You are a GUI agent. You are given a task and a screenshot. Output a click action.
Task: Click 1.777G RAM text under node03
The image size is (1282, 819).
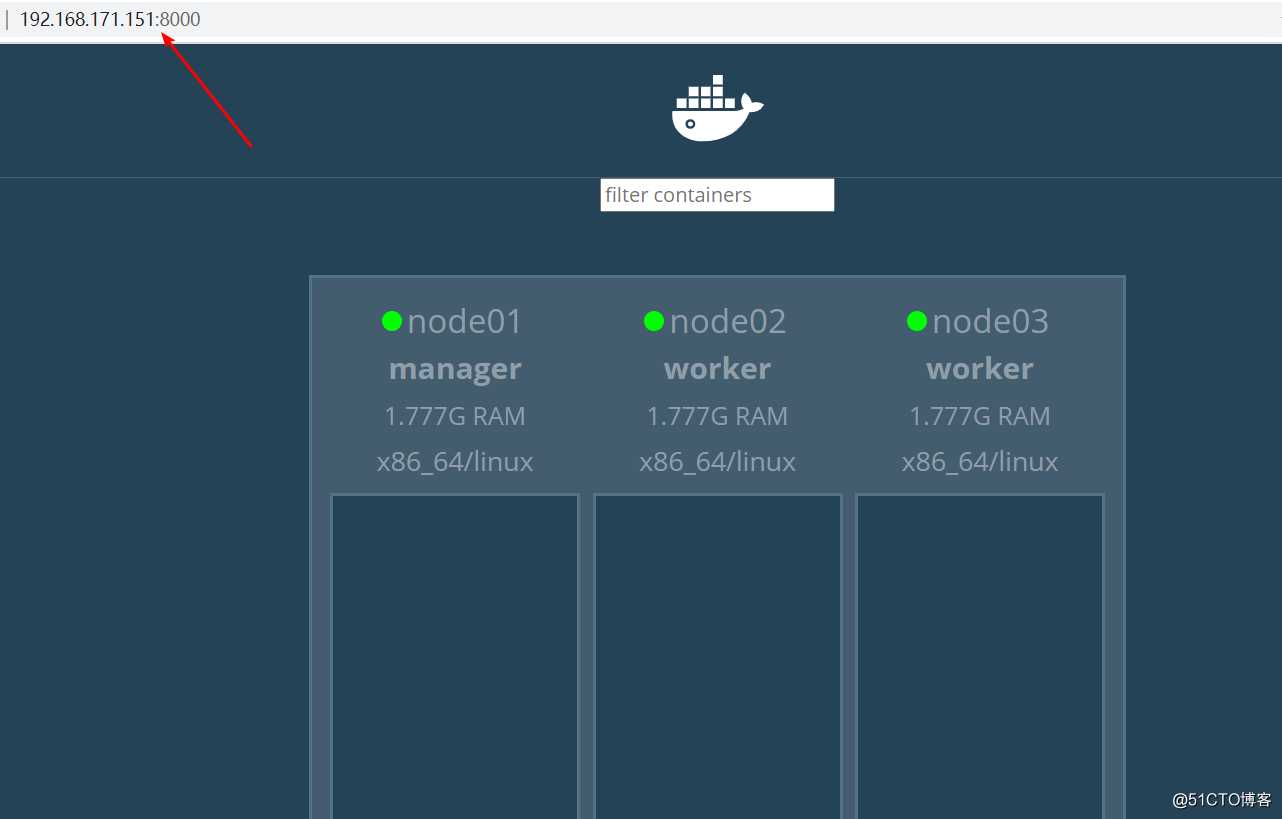click(980, 416)
